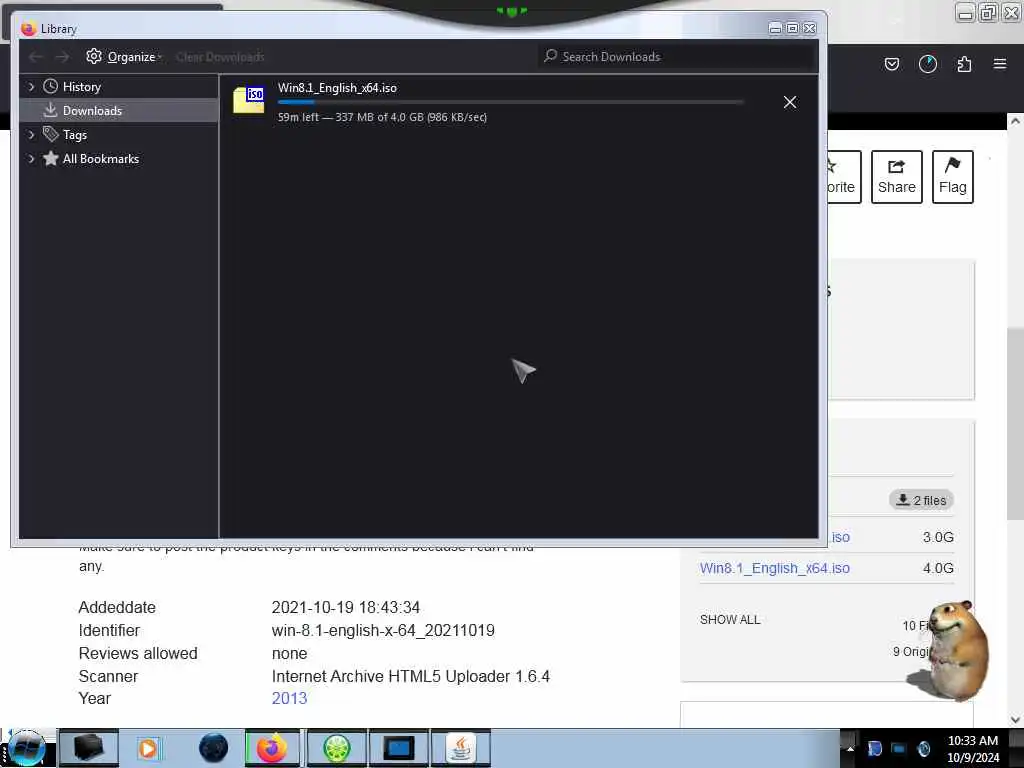Open the Win8.1_English_x64.iso page link
1024x768 pixels.
click(x=775, y=568)
